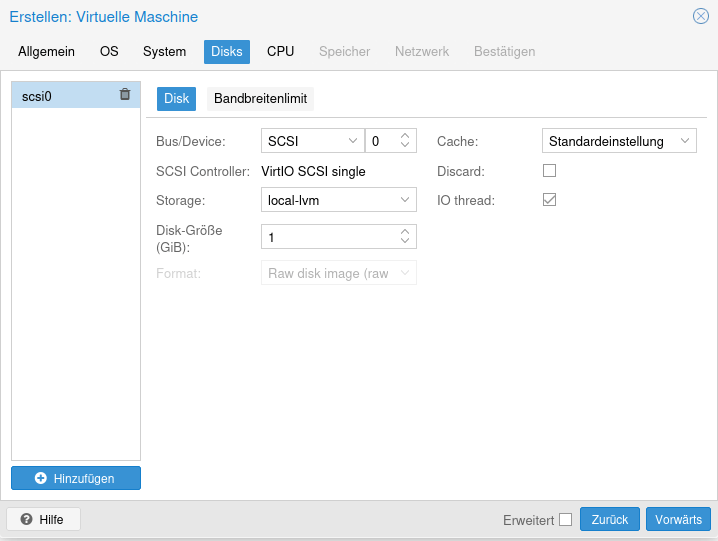Close the Create Virtual Machine dialog

coord(701,16)
